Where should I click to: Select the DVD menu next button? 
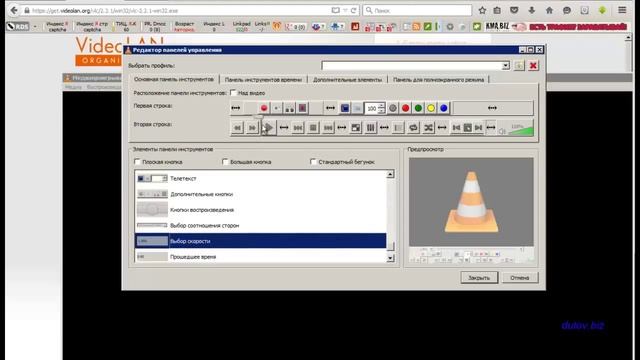tap(478, 128)
